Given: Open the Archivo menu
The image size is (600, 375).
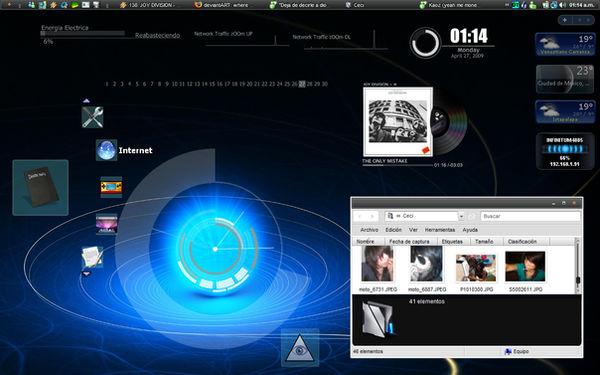Looking at the screenshot, I should pyautogui.click(x=369, y=230).
